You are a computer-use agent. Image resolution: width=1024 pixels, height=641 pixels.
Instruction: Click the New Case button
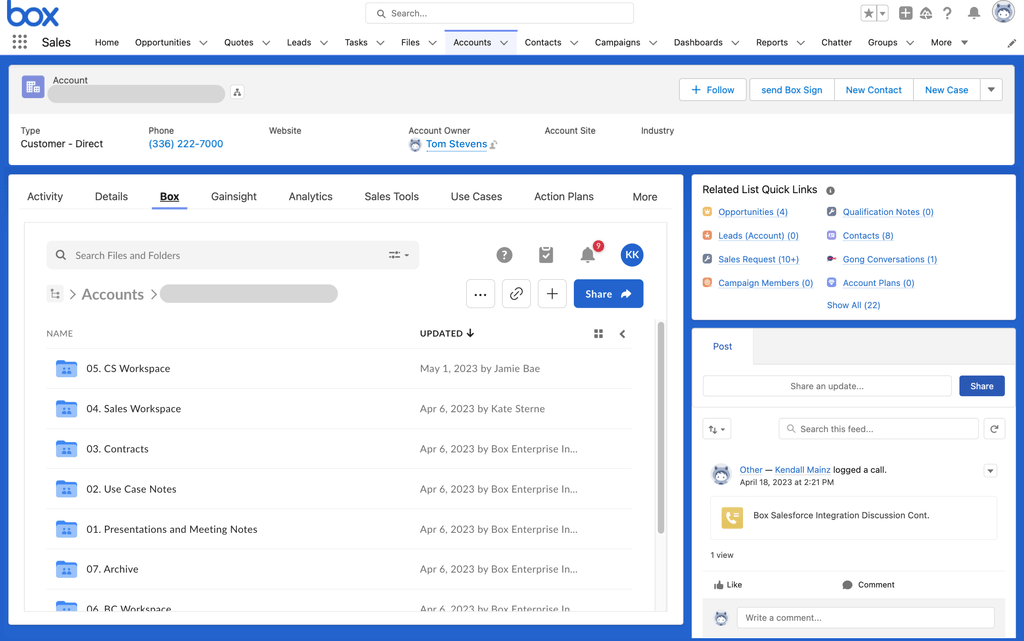pyautogui.click(x=946, y=90)
